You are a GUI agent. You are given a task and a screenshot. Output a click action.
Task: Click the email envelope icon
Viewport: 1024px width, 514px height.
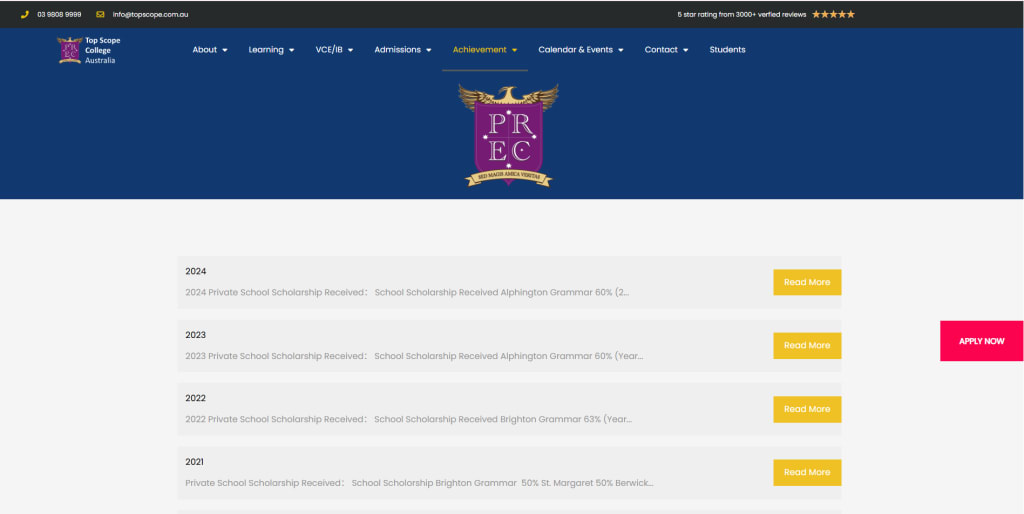tap(100, 14)
